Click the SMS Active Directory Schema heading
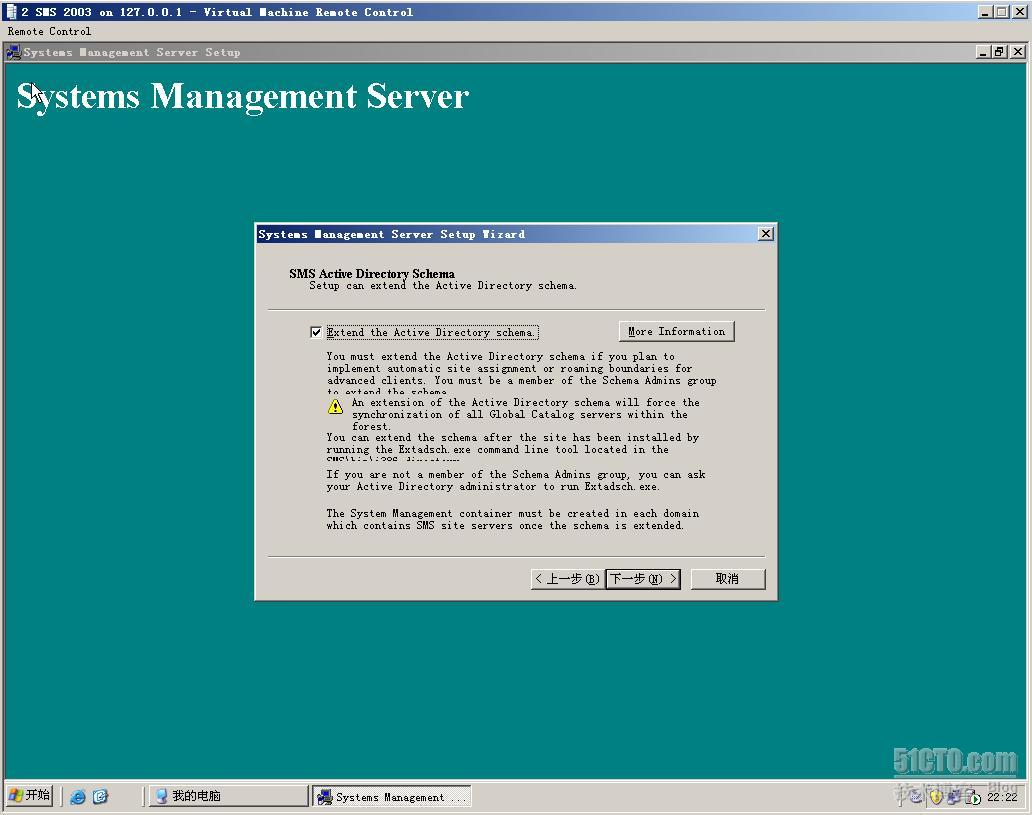Viewport: 1032px width, 815px height. 371,273
